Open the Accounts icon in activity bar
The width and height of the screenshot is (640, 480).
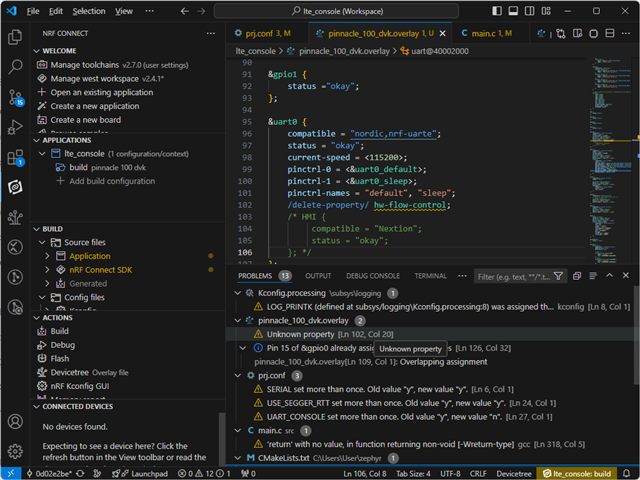pyautogui.click(x=15, y=421)
